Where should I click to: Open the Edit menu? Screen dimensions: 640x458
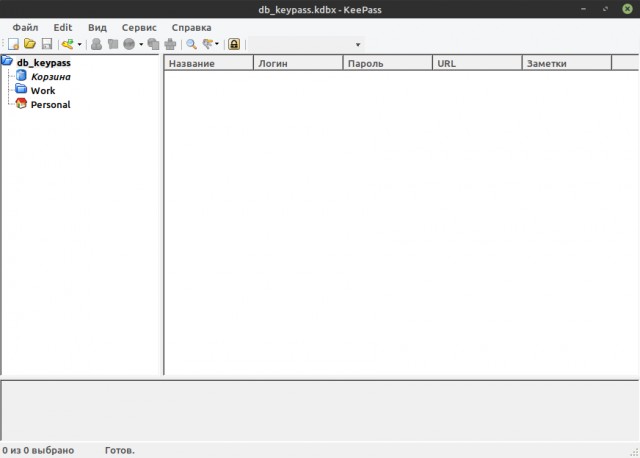(x=62, y=27)
